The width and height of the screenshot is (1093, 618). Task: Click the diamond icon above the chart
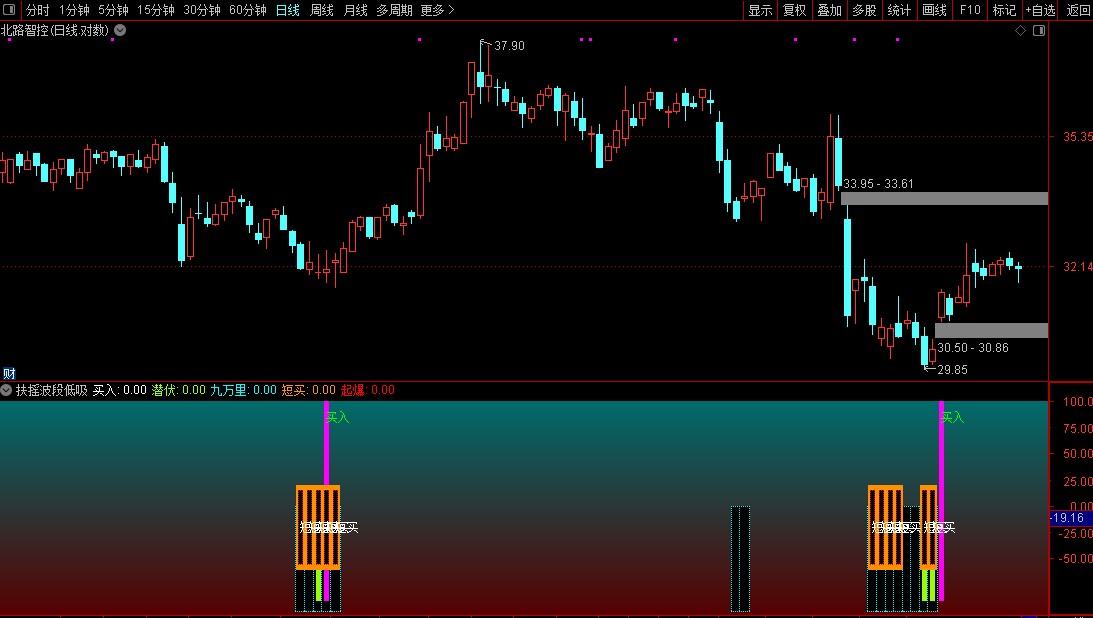pos(1021,31)
